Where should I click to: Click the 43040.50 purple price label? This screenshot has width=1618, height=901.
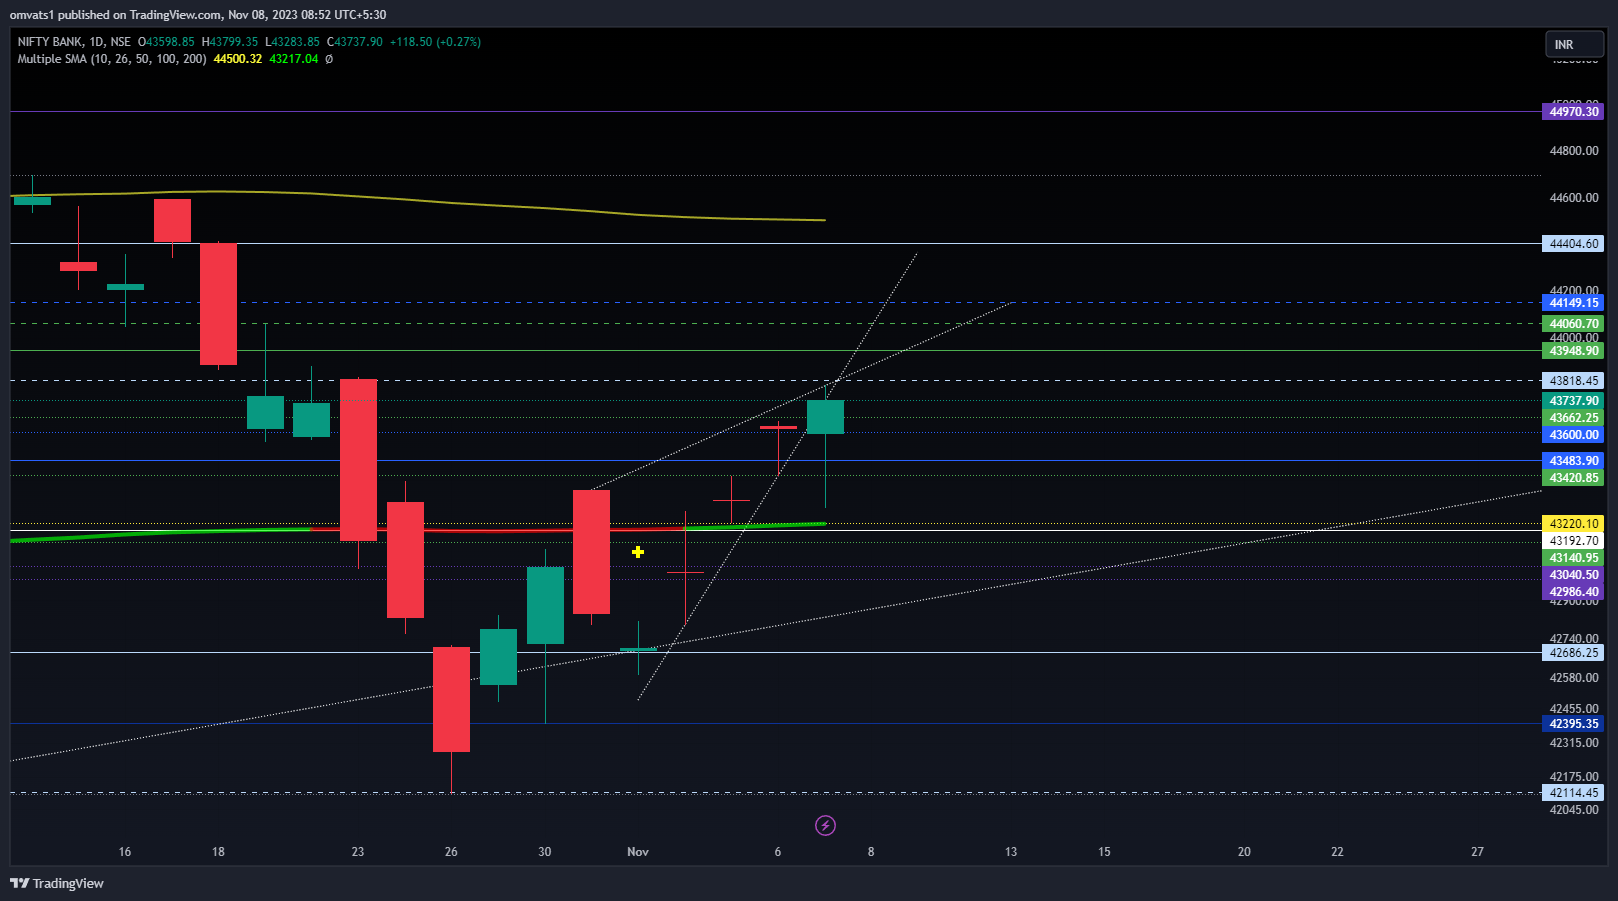point(1574,575)
